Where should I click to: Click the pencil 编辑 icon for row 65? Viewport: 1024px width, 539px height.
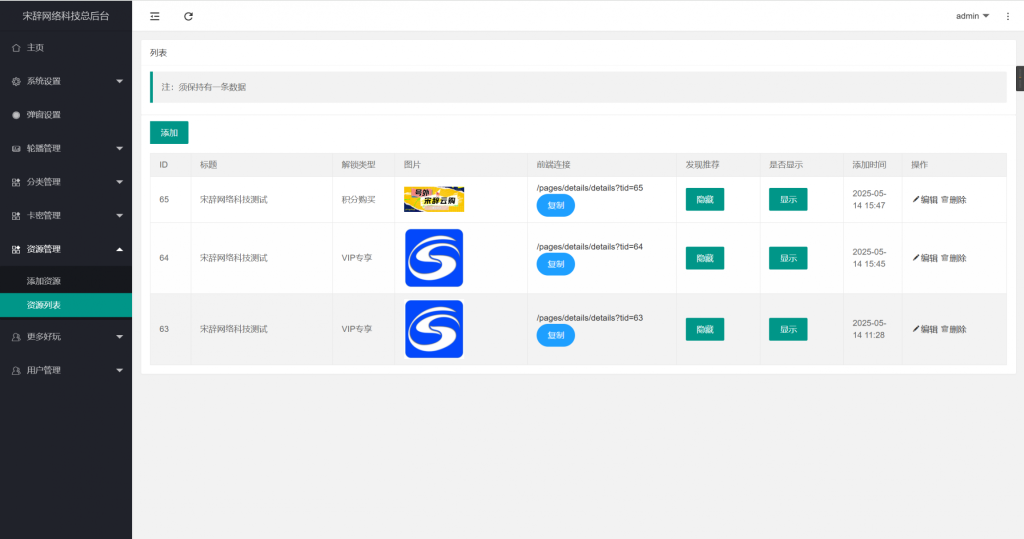point(916,200)
